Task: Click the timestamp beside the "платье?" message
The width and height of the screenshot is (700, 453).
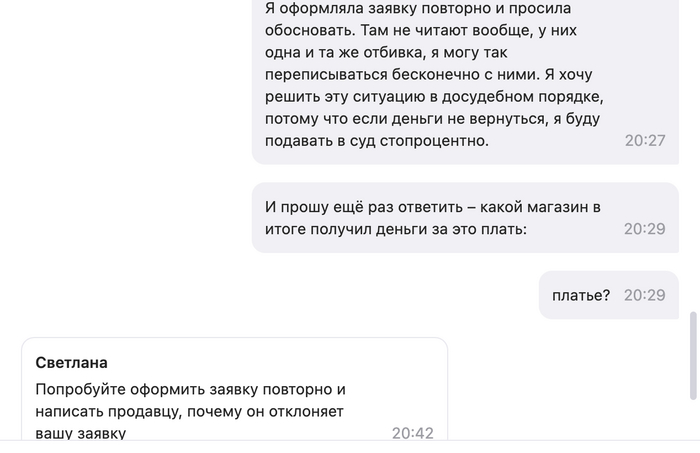Action: click(x=645, y=295)
